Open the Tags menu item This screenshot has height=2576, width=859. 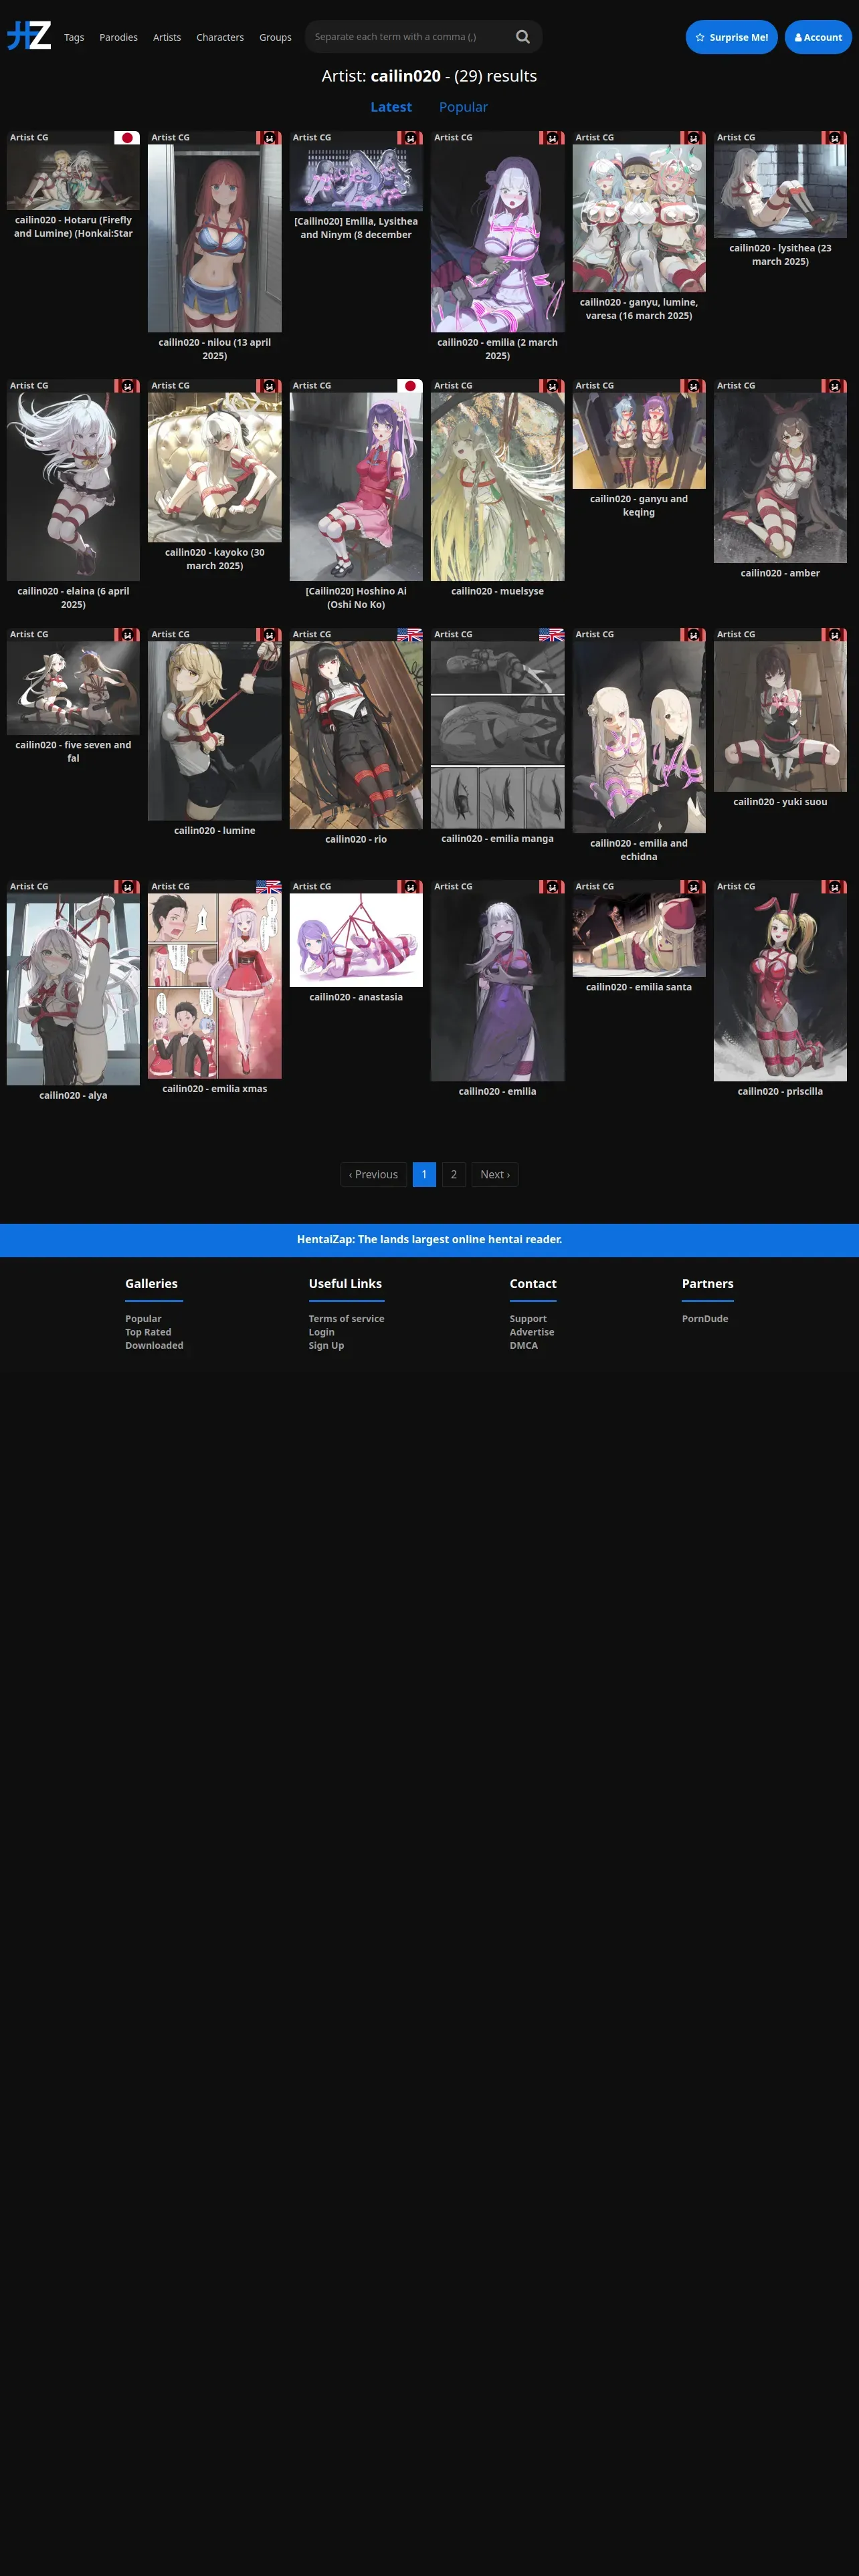tap(74, 37)
